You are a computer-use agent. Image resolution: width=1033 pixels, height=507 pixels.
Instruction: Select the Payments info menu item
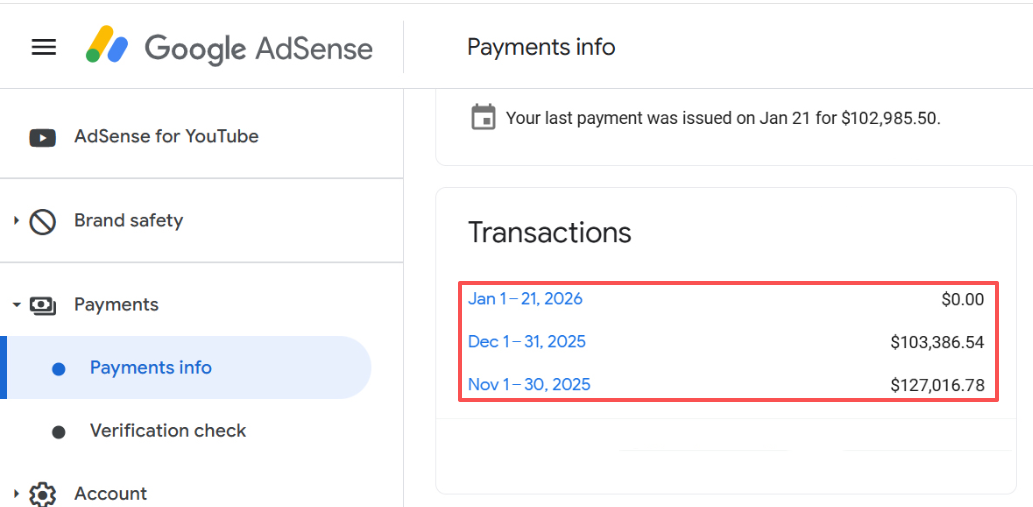point(151,368)
